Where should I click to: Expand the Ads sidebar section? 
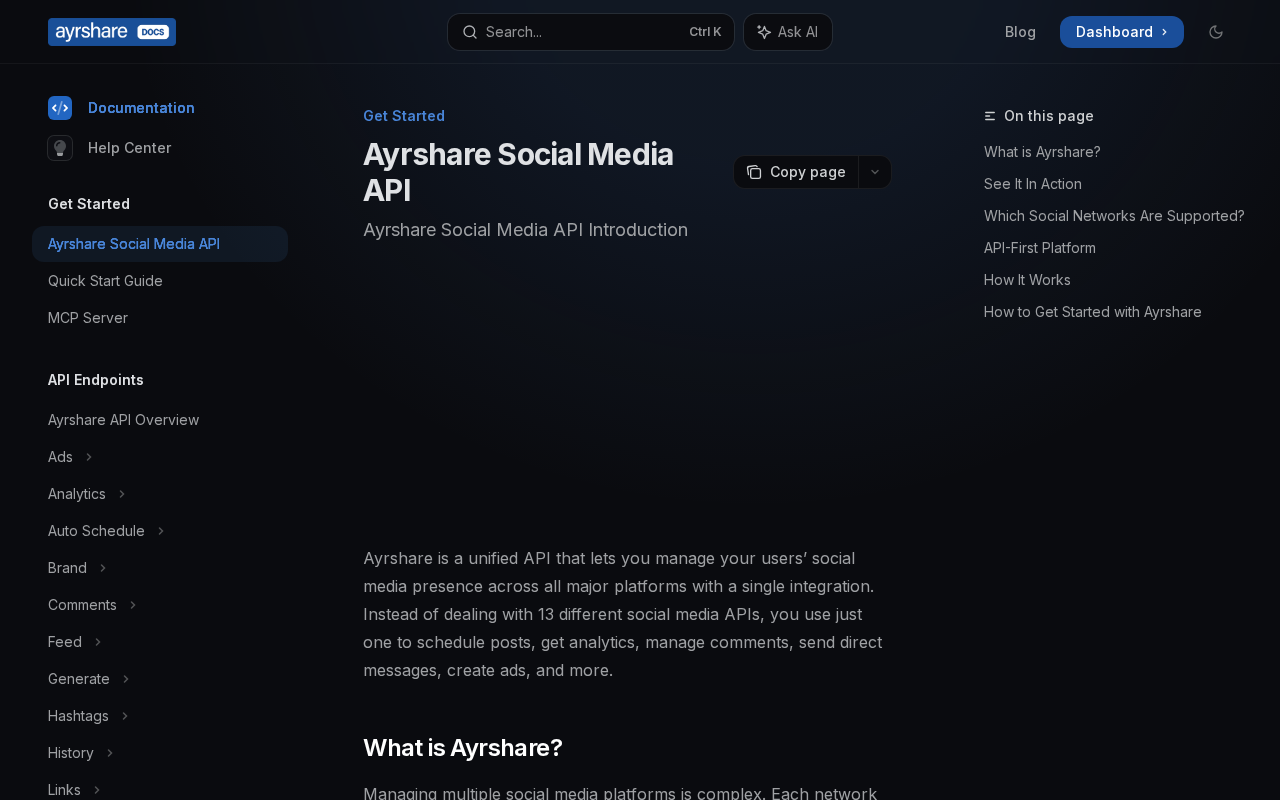89,457
